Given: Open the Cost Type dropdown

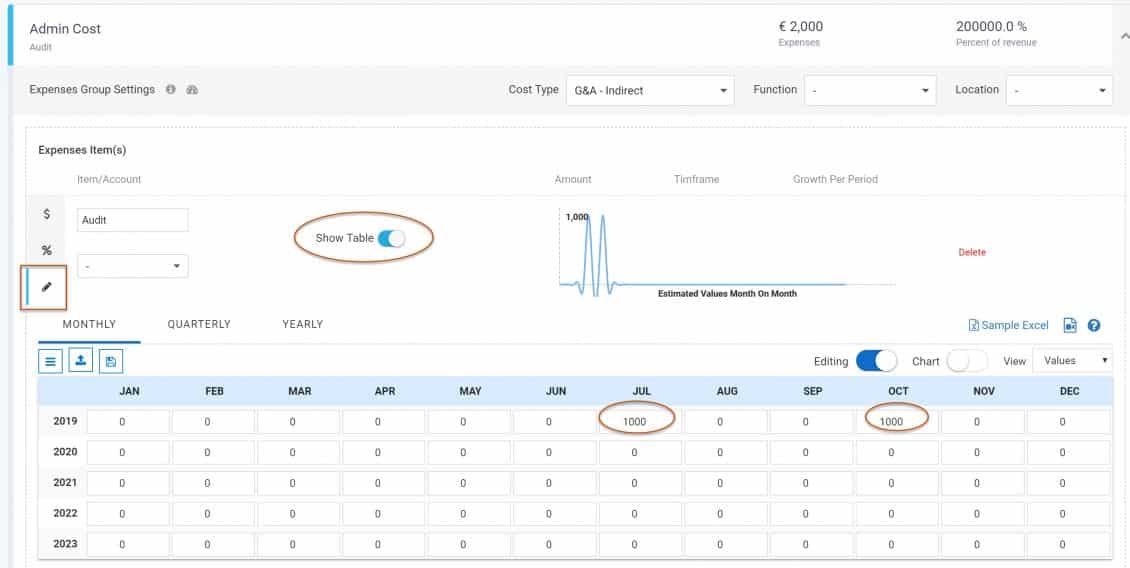Looking at the screenshot, I should point(649,90).
